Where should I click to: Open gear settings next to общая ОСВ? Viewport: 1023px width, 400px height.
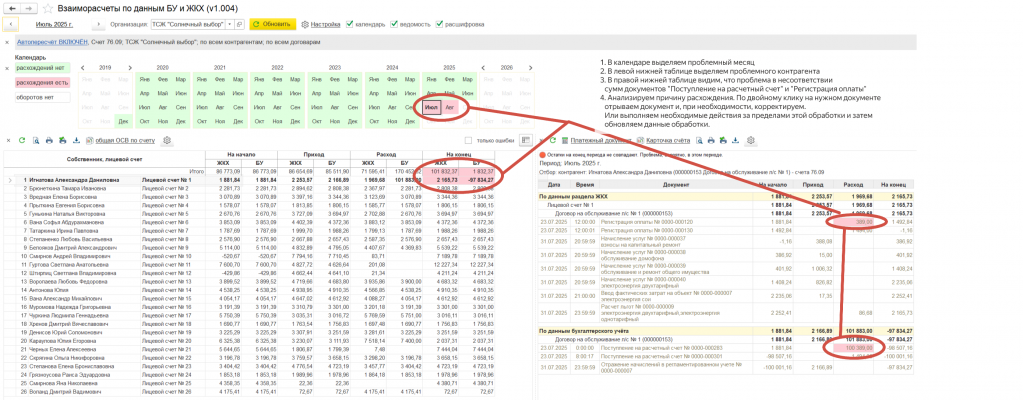[x=167, y=141]
